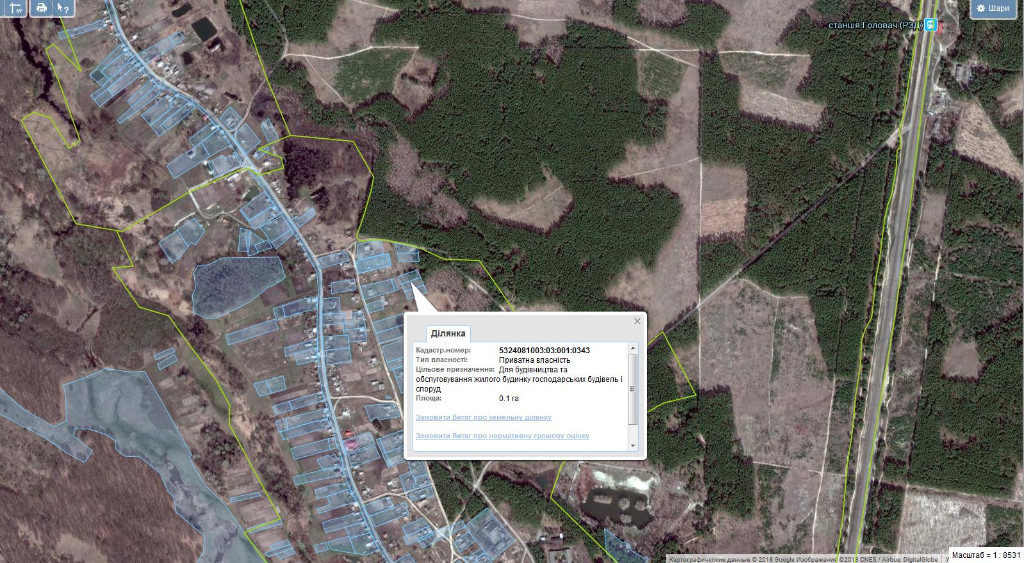Click the popup scrollbar down arrow
1024x563 pixels.
(x=632, y=447)
